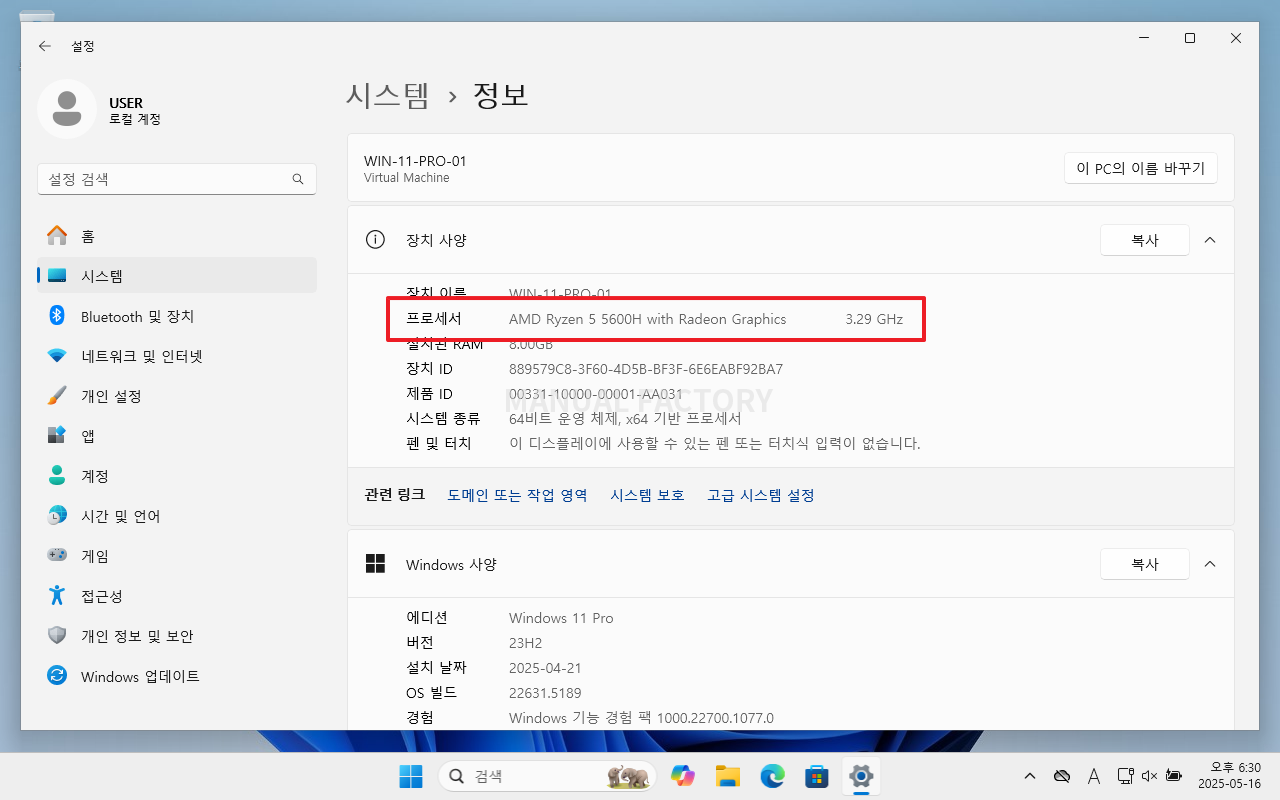Click the Windows Start button

[411, 775]
